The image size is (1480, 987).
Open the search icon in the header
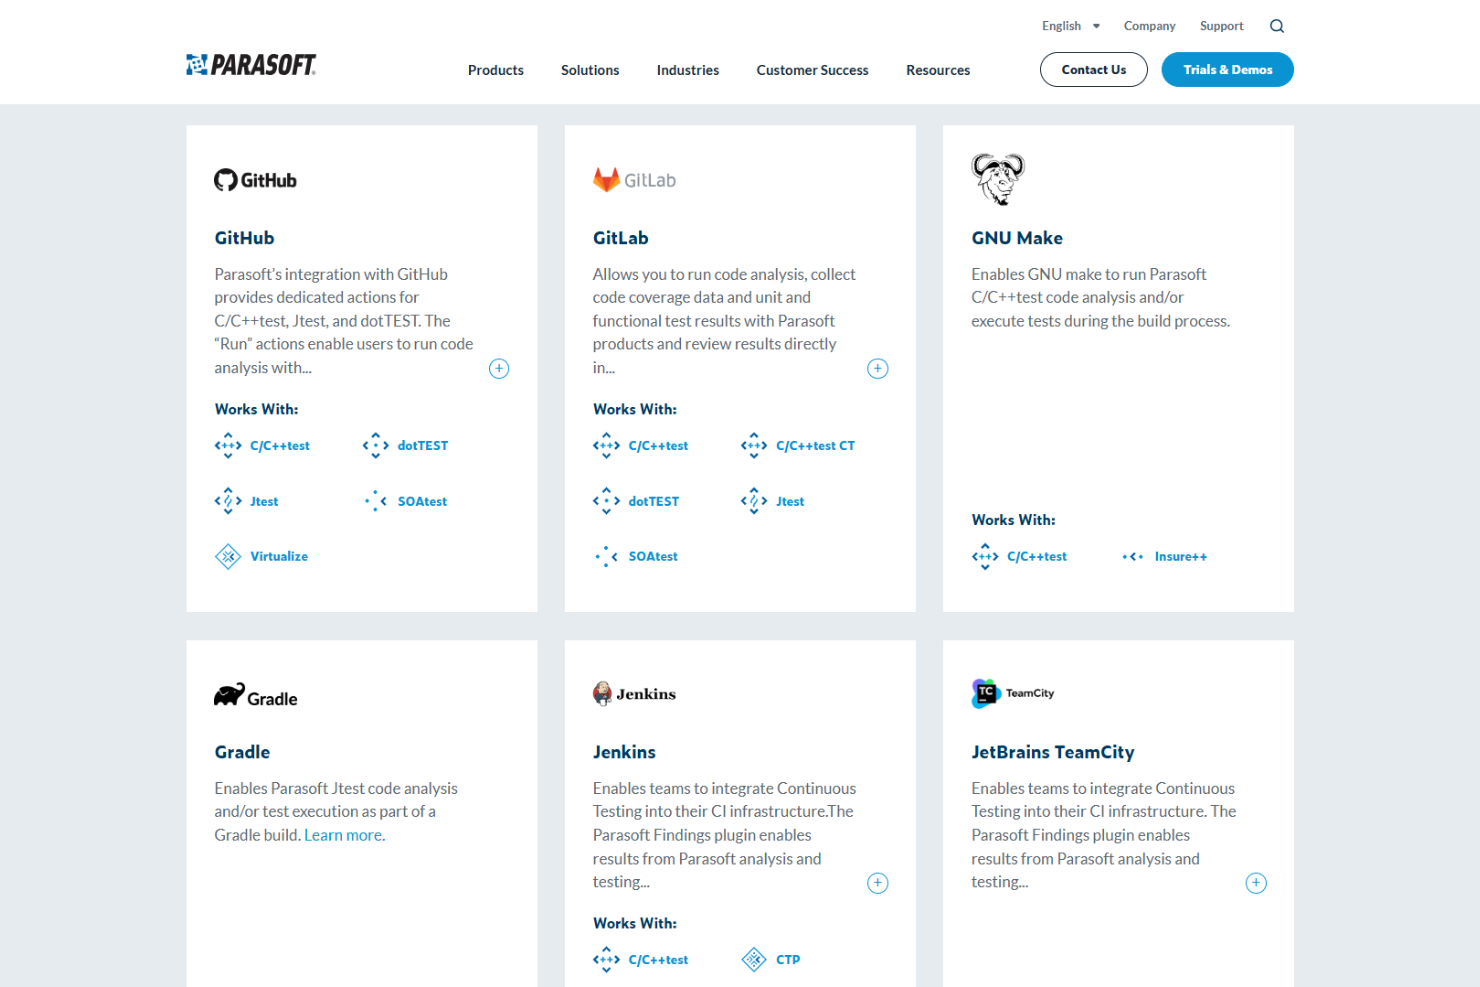1276,25
